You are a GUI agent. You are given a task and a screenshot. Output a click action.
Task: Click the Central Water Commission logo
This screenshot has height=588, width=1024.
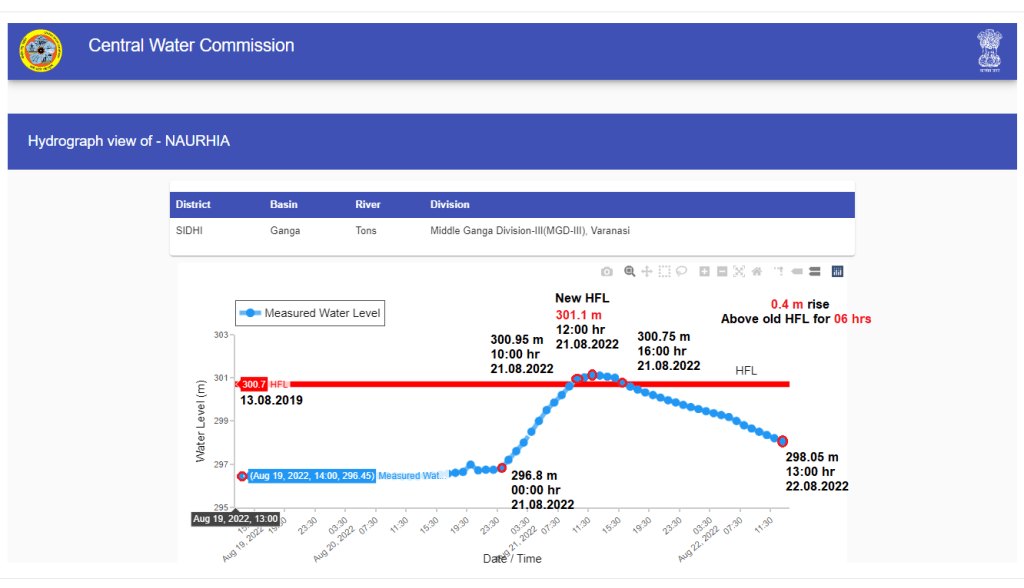click(41, 50)
